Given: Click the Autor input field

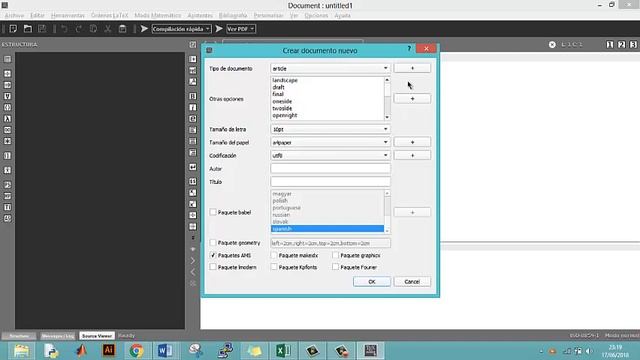Looking at the screenshot, I should click(x=330, y=169).
